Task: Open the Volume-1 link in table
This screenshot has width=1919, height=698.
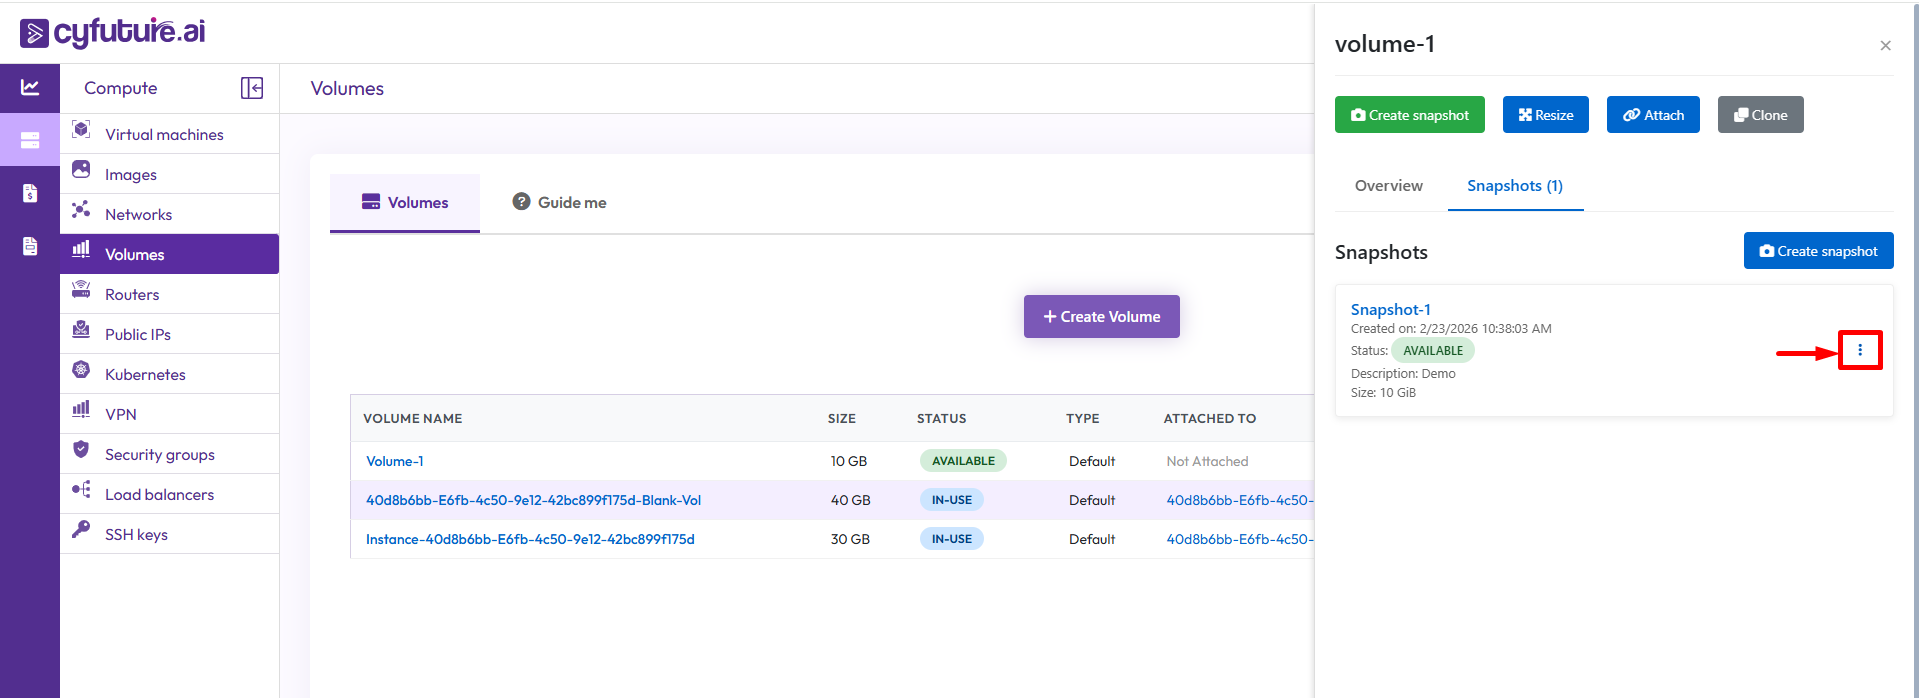Action: [395, 461]
